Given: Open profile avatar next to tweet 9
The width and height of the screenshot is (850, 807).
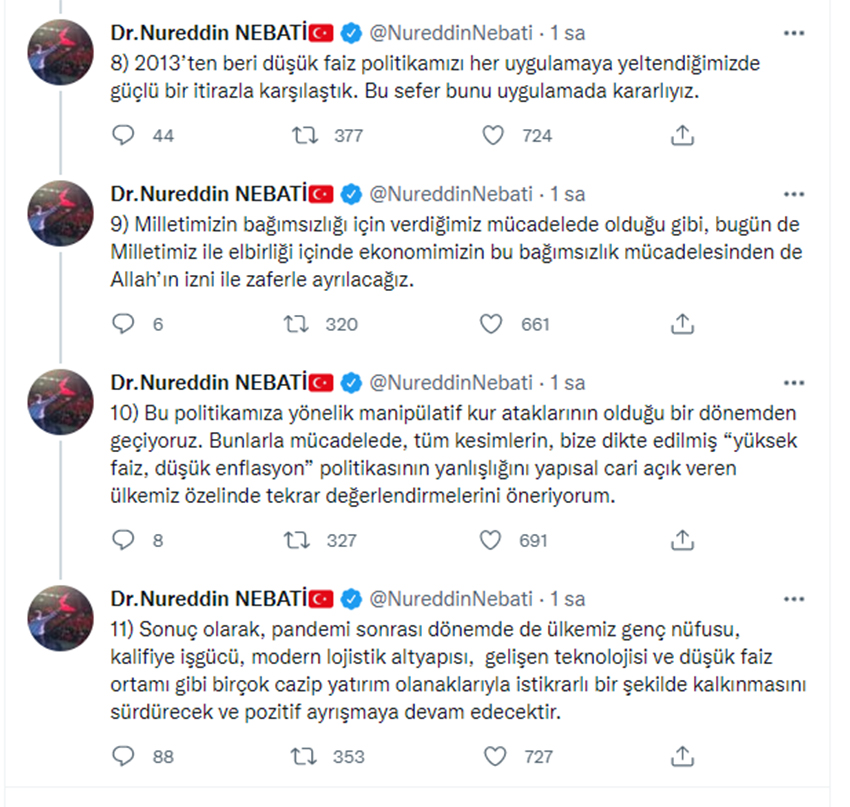Looking at the screenshot, I should tap(60, 213).
